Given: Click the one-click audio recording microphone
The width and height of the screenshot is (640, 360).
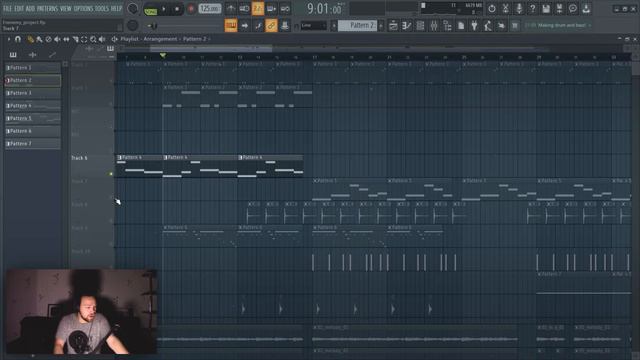Looking at the screenshot, I should [519, 9].
